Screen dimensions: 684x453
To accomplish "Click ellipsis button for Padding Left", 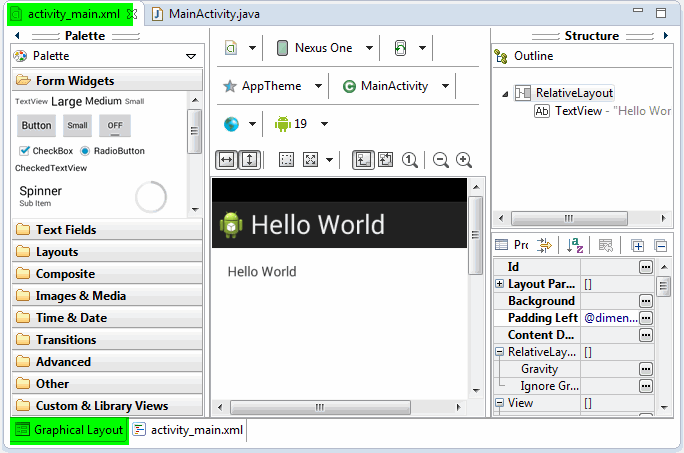I will pyautogui.click(x=646, y=318).
